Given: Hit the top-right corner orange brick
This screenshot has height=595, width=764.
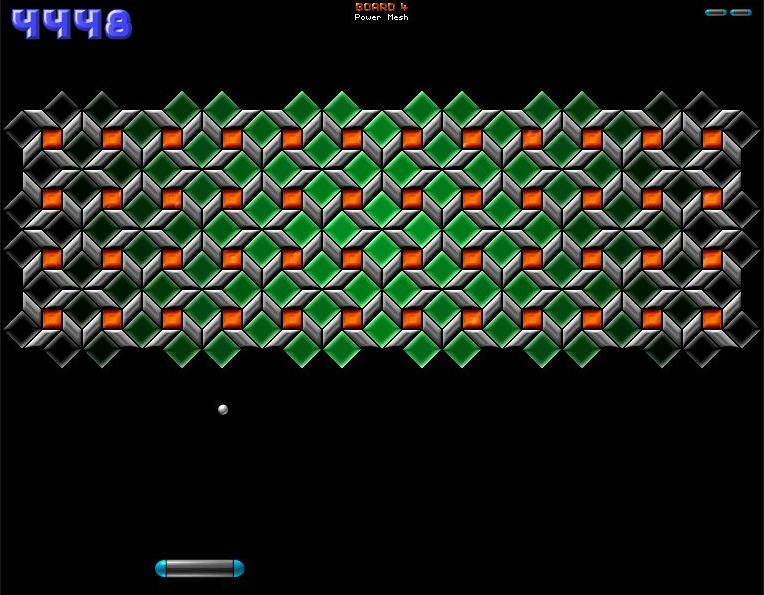Looking at the screenshot, I should click(x=712, y=138).
